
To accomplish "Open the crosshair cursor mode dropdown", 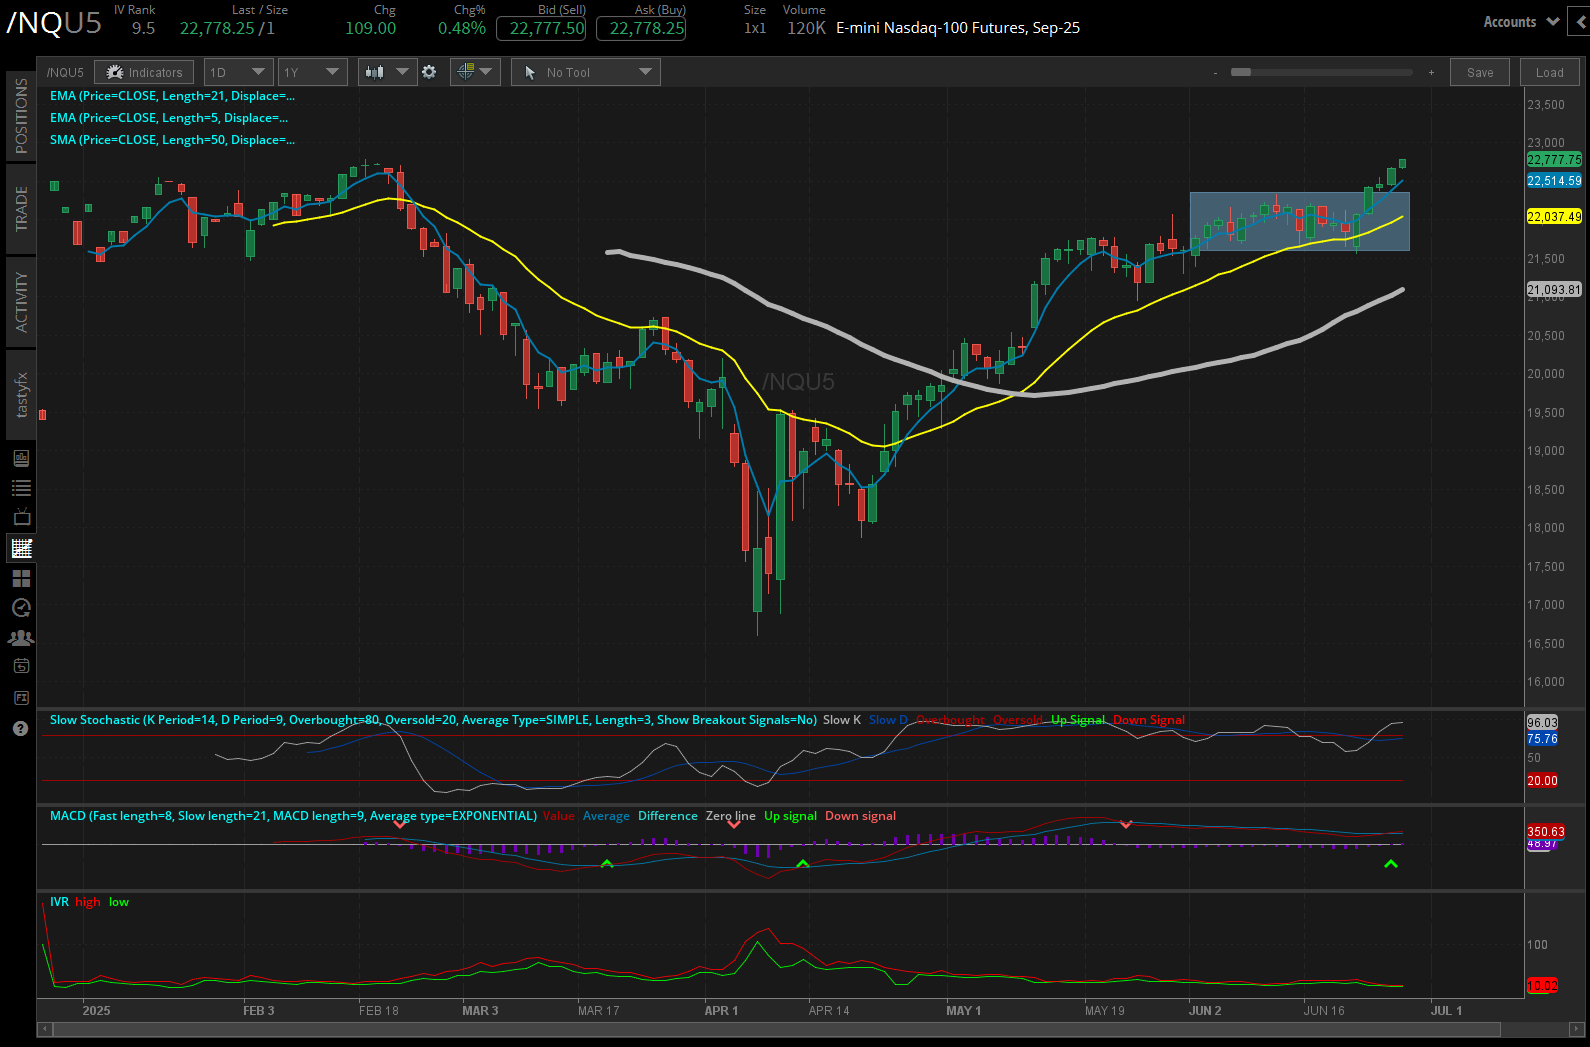I will coord(475,72).
